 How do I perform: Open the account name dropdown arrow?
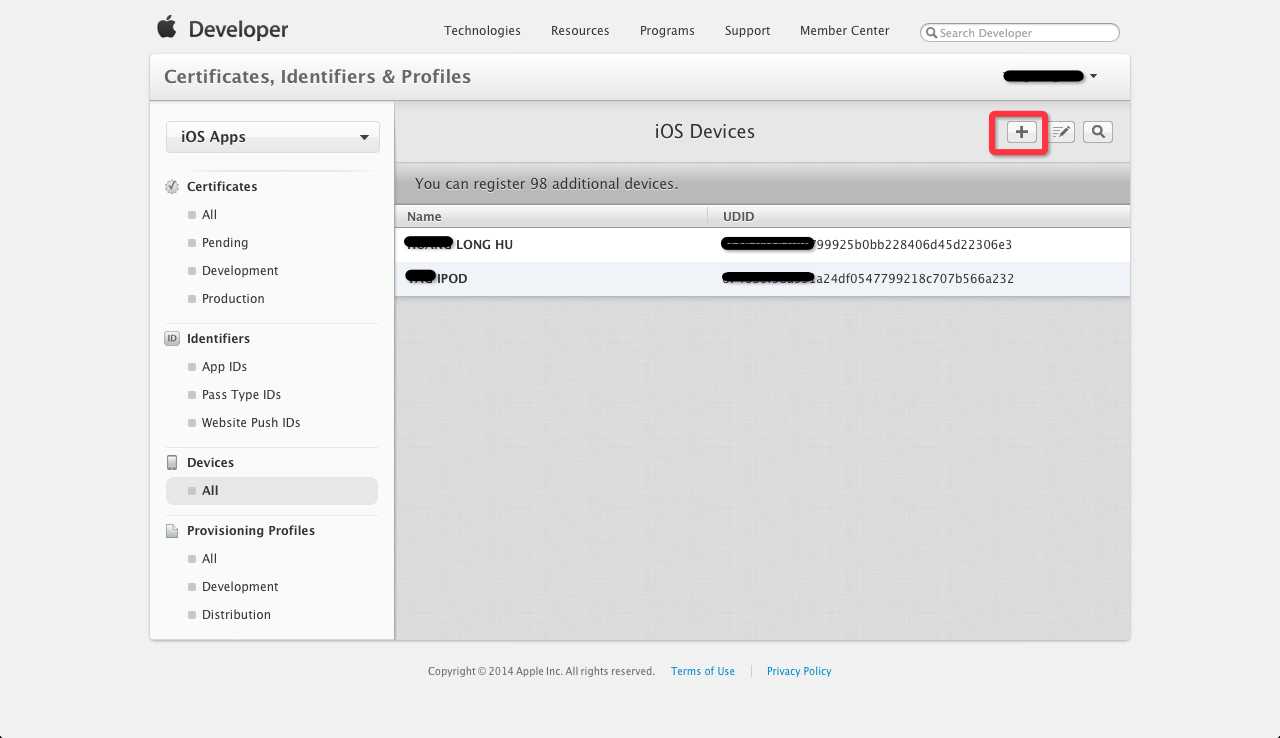(1093, 76)
